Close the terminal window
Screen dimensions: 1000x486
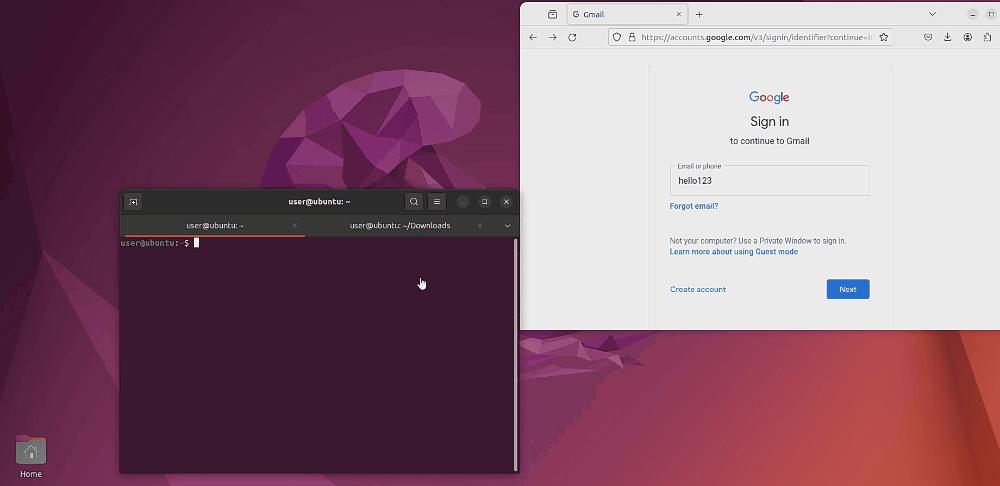point(506,202)
